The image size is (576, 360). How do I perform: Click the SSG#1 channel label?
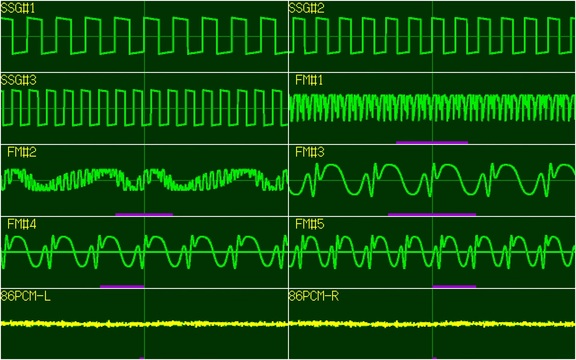tap(18, 8)
